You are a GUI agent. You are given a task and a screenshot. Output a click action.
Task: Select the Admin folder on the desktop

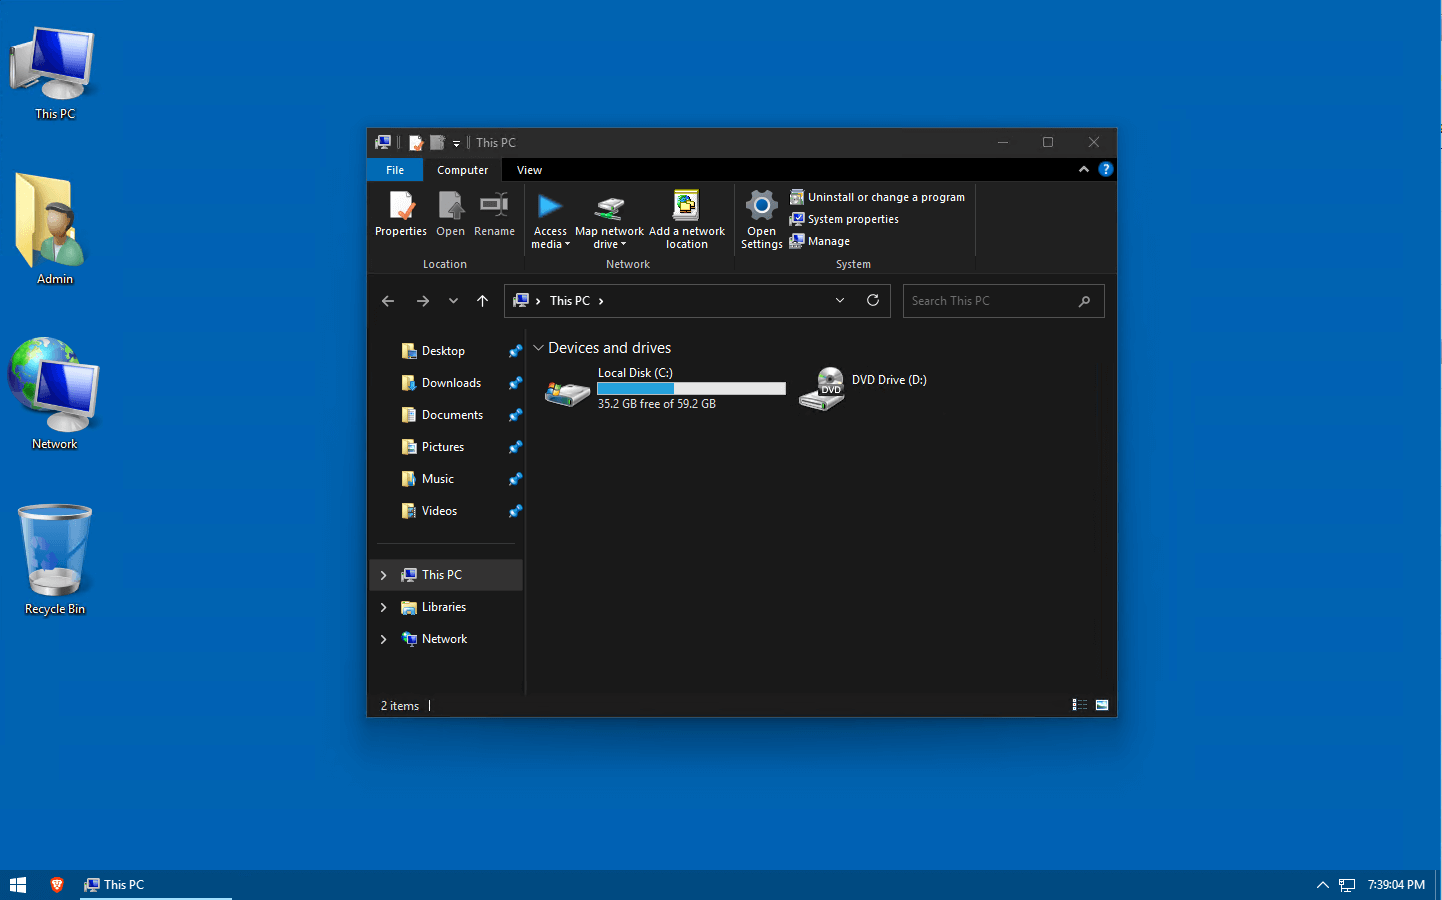[54, 229]
